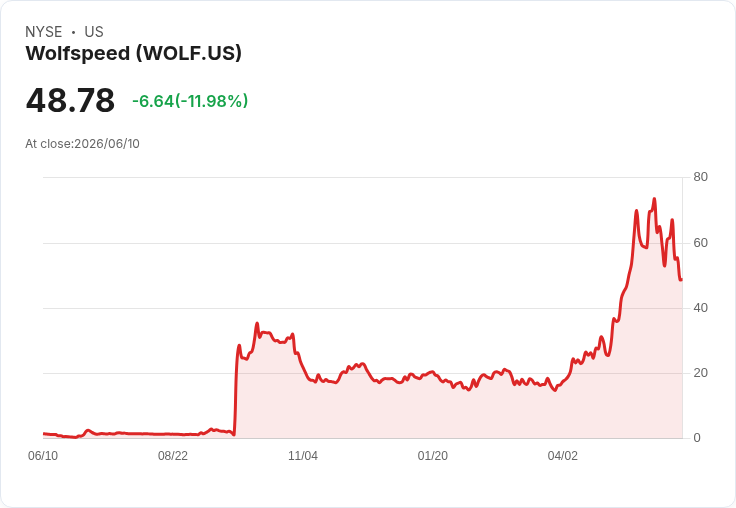Click the 20 y-axis price label
This screenshot has height=508, width=736.
[x=700, y=373]
